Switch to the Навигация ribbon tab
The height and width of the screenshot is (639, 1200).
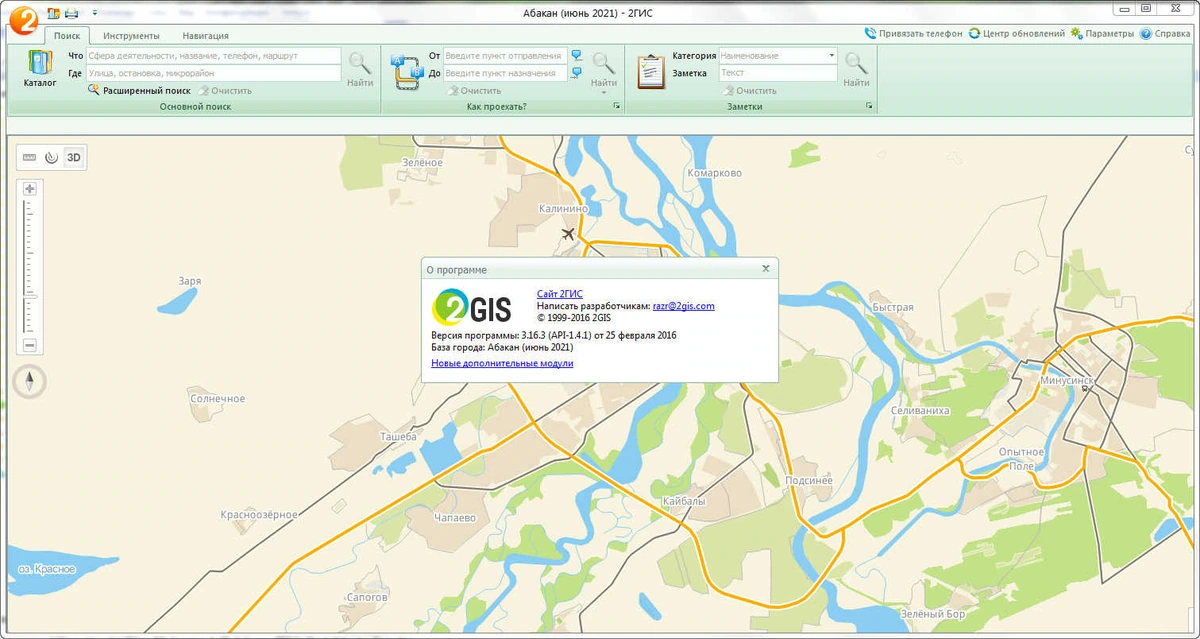tap(205, 35)
